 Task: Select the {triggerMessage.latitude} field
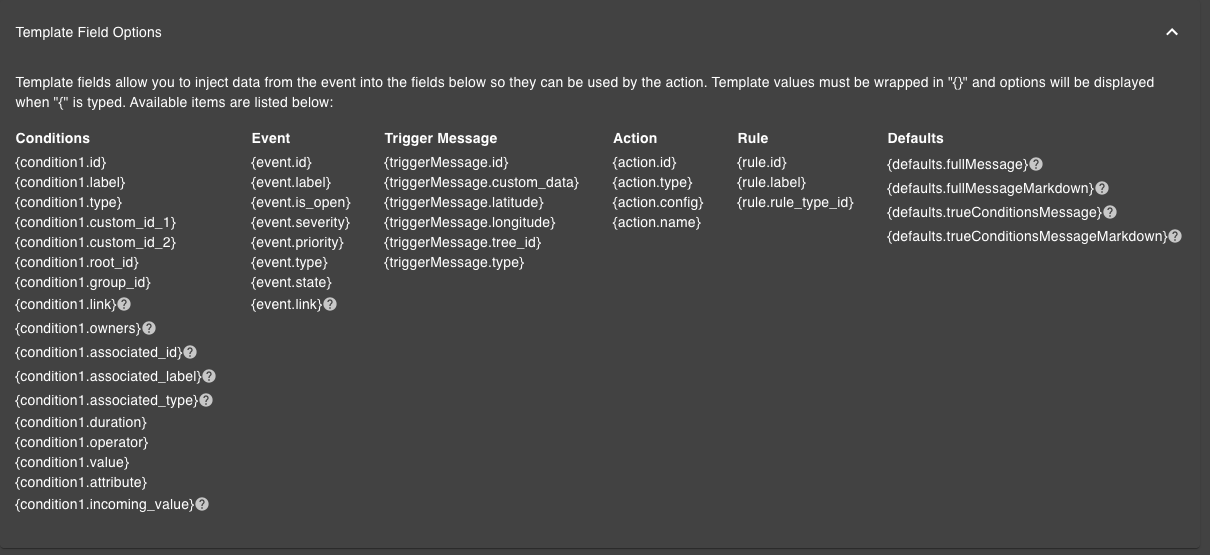click(464, 202)
